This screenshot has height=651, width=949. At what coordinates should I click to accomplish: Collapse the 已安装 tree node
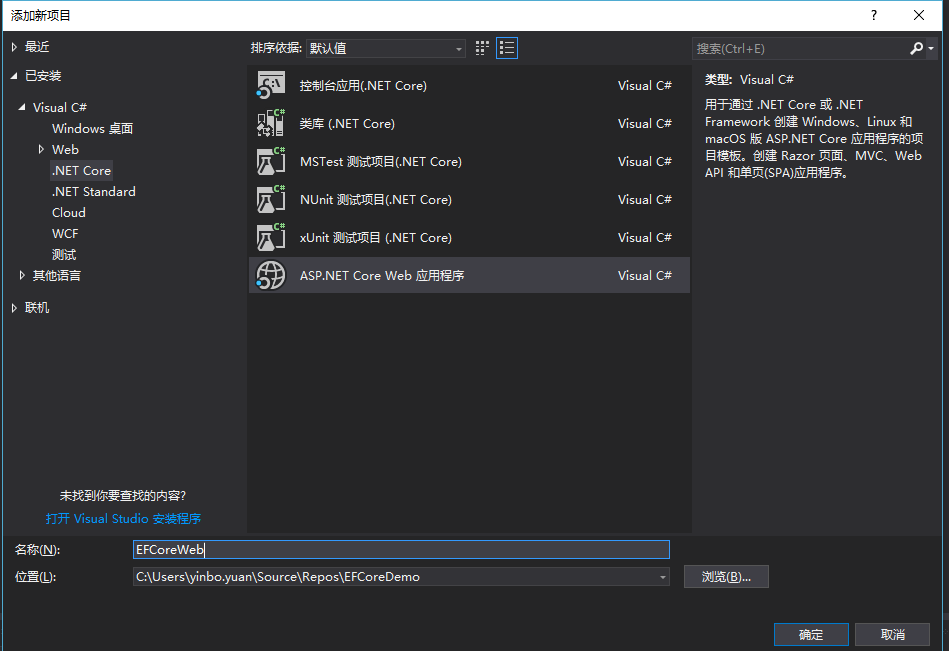[14, 76]
